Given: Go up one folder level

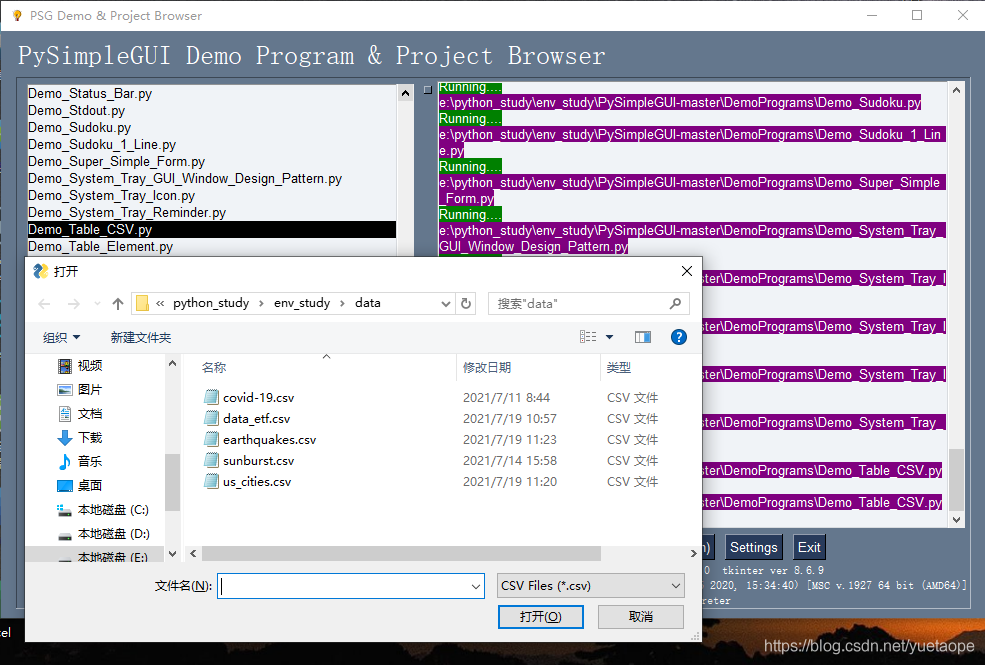Looking at the screenshot, I should click(x=117, y=304).
